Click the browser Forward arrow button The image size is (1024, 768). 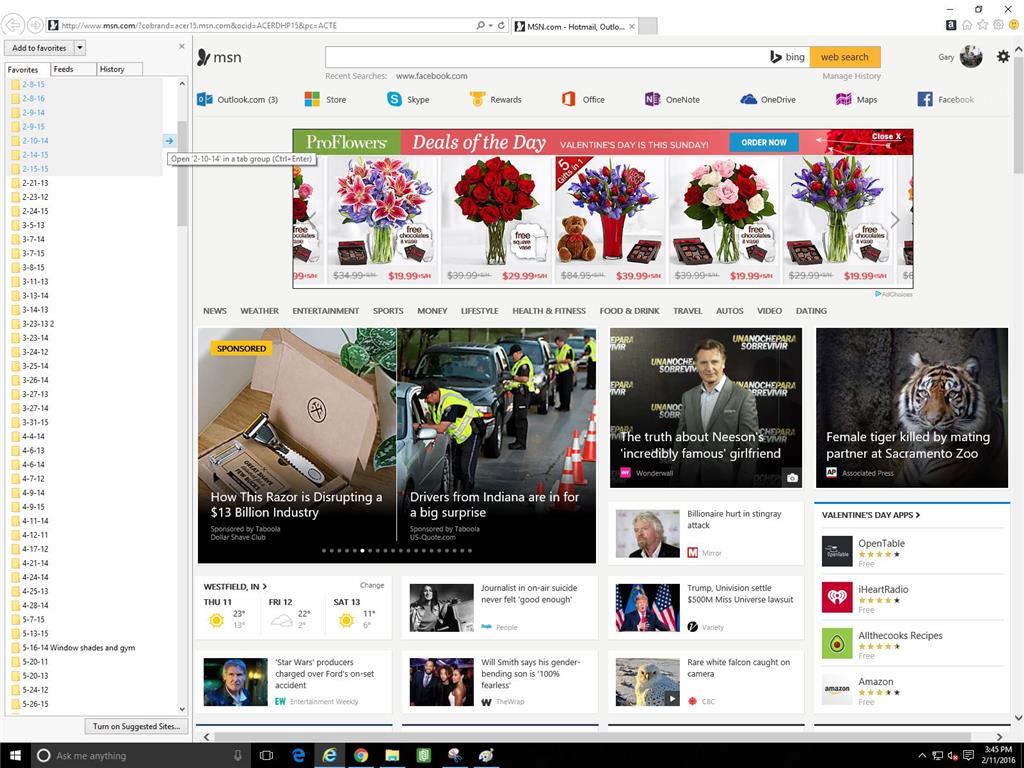pyautogui.click(x=35, y=25)
